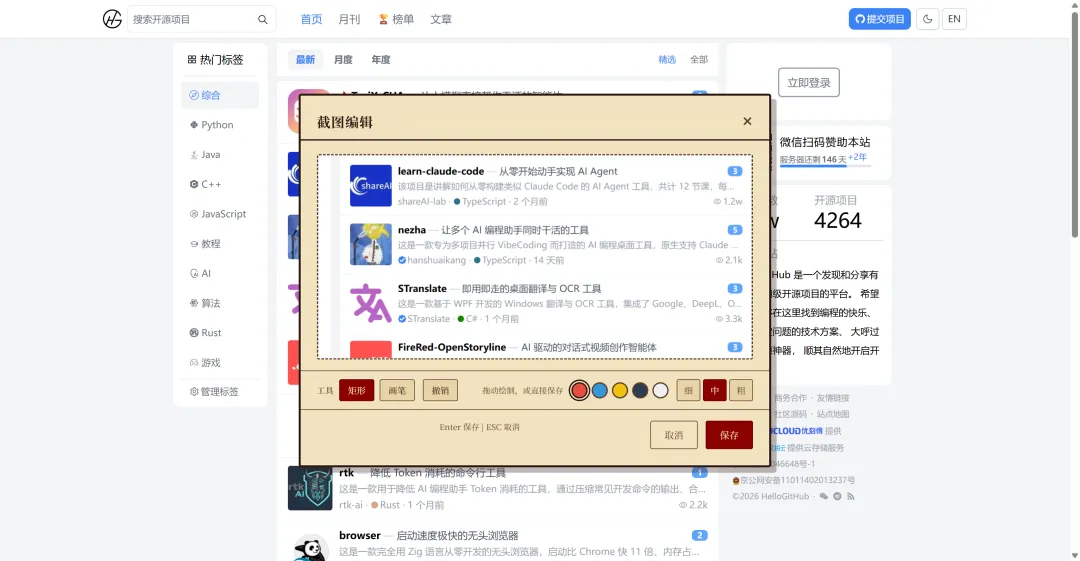Click learn-claude-code thumbnail in screenshot preview

point(371,185)
